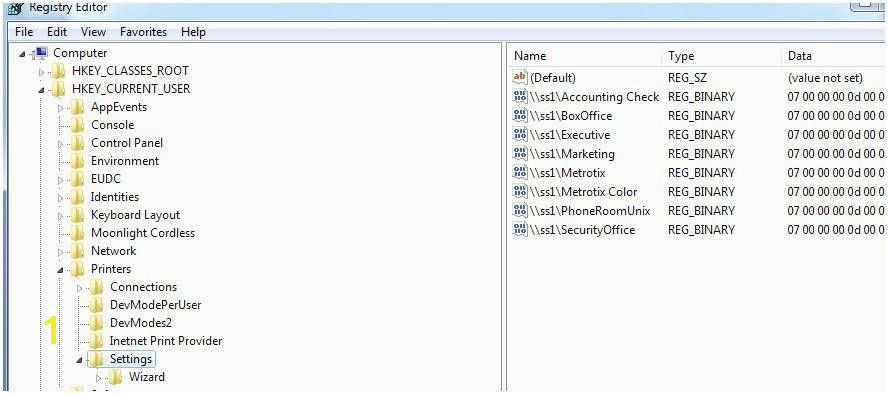The height and width of the screenshot is (394, 888).
Task: Expand the Network key
Action: pos(61,252)
